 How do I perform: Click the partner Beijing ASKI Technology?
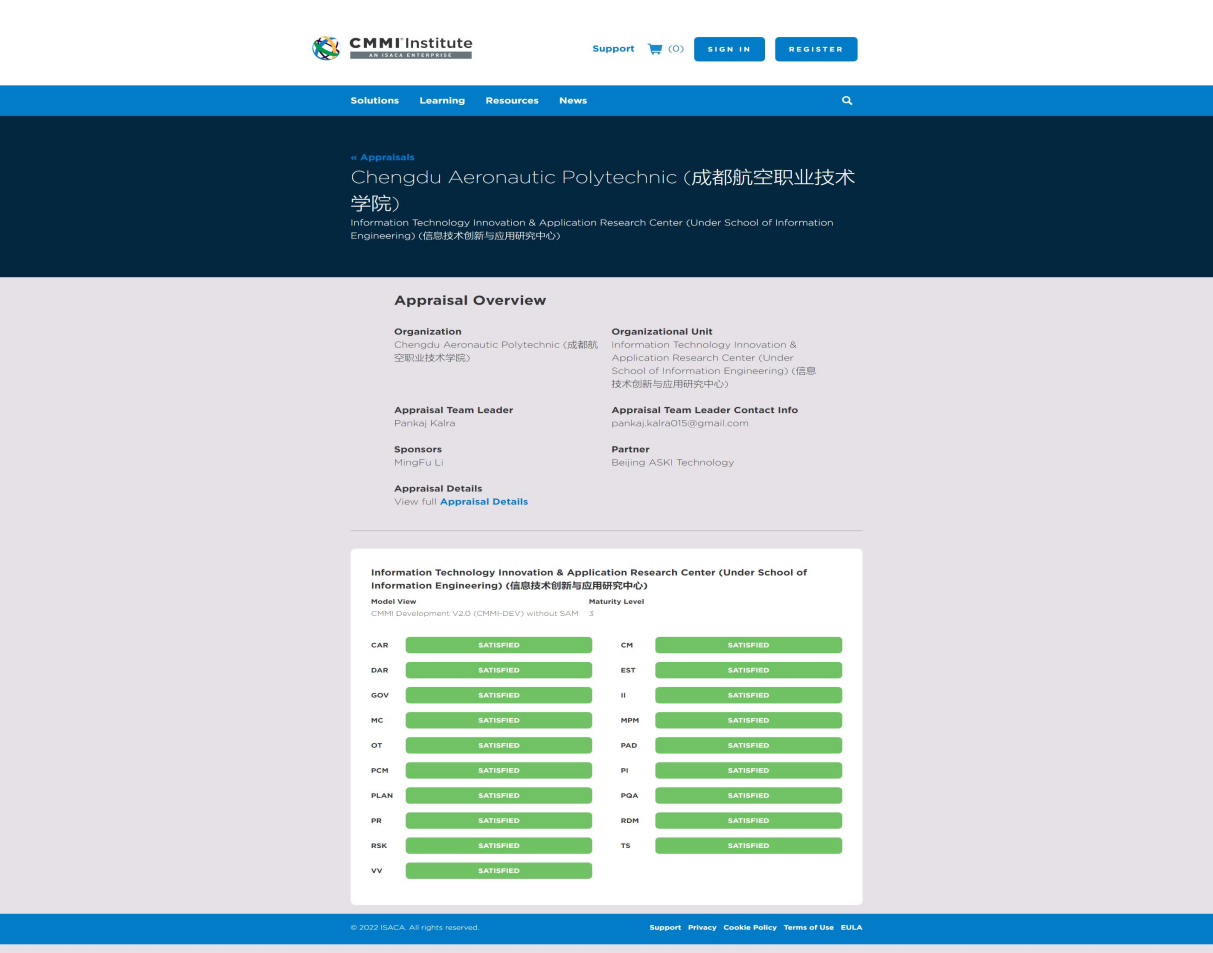(672, 463)
